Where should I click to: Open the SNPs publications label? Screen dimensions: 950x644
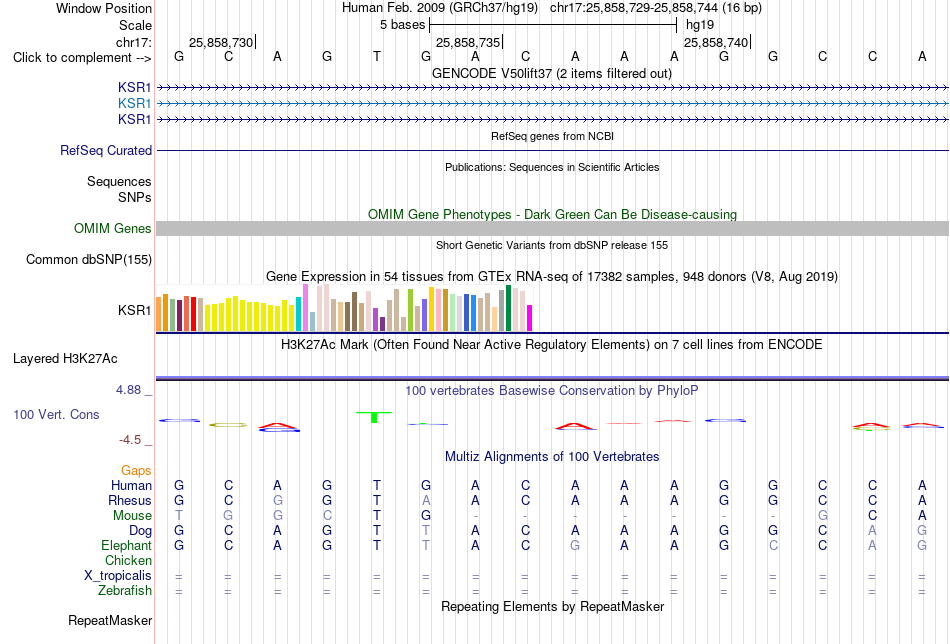[x=135, y=197]
